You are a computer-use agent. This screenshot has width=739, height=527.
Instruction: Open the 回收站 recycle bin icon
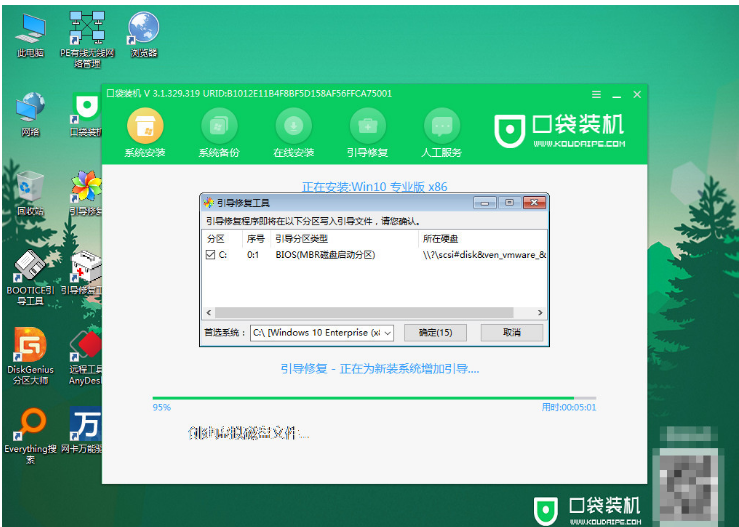pyautogui.click(x=31, y=193)
